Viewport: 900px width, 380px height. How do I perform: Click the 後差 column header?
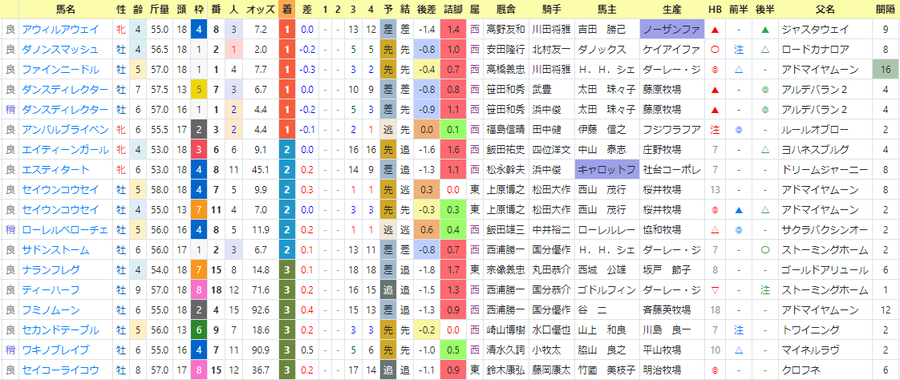tap(426, 9)
